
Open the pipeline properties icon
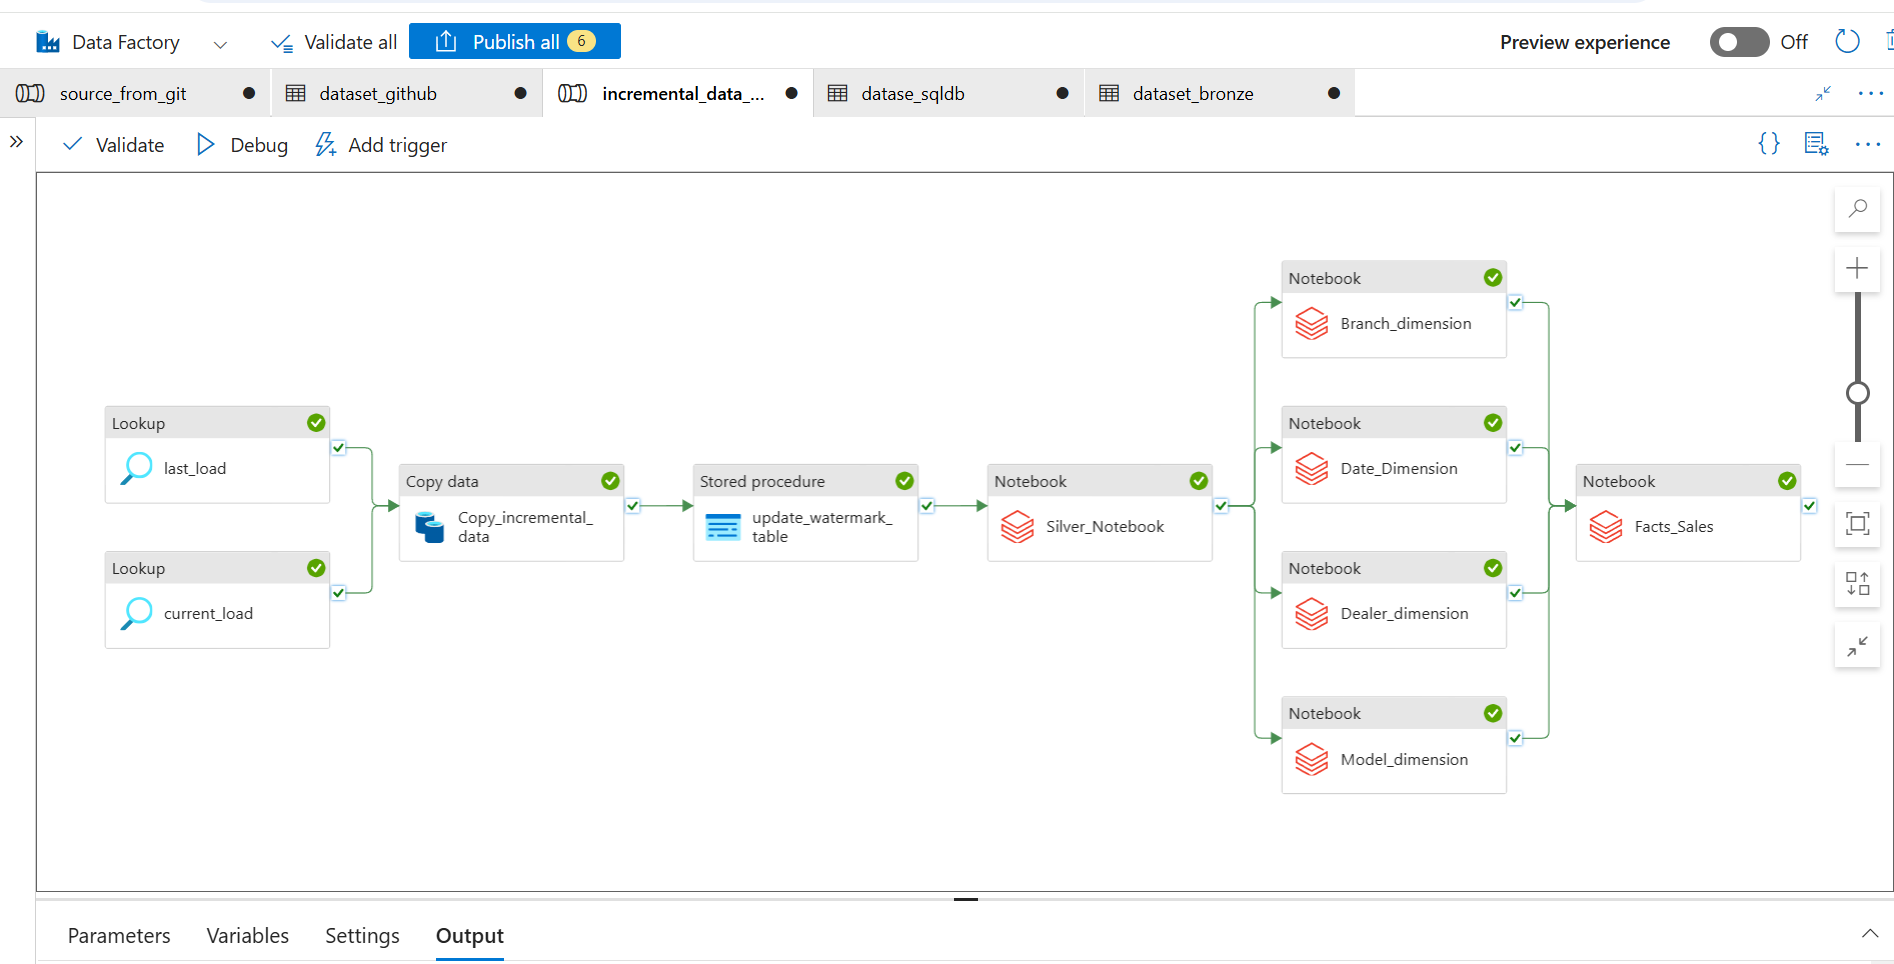[1816, 144]
